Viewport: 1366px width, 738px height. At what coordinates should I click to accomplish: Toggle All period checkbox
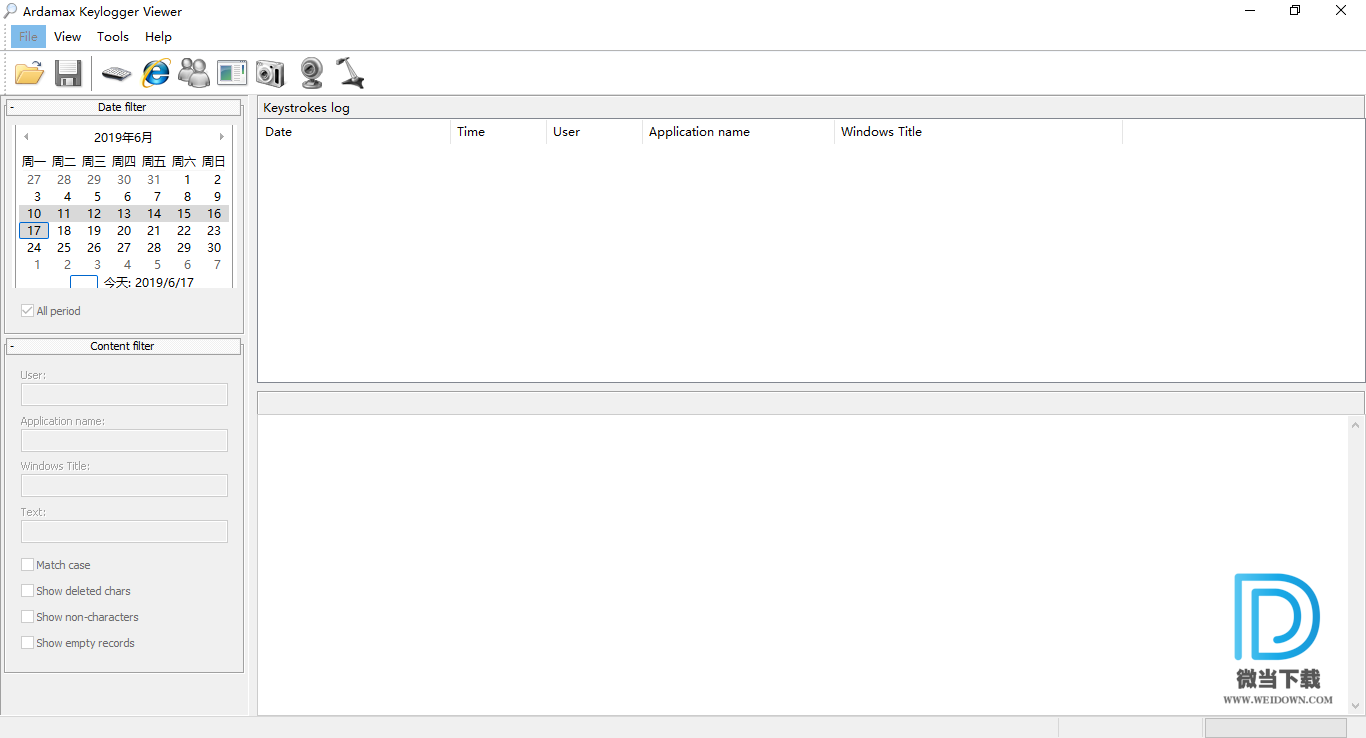tap(28, 311)
